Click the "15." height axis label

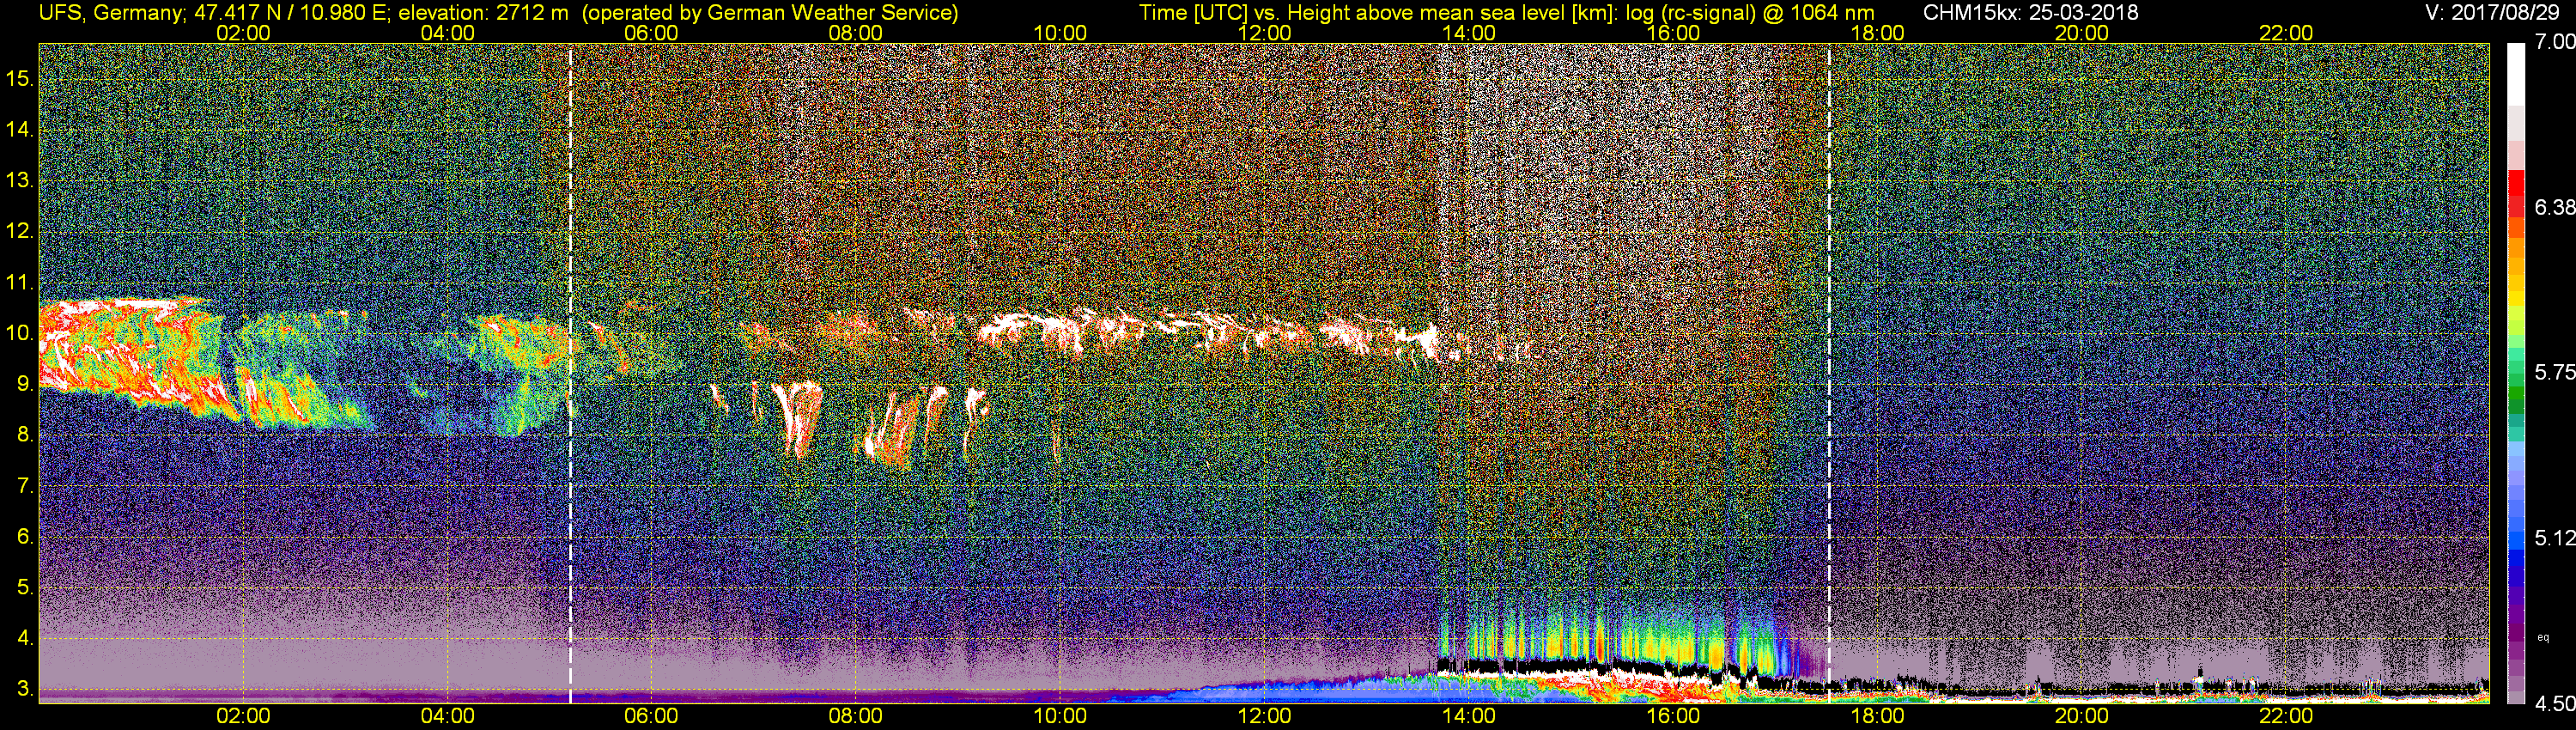(20, 79)
